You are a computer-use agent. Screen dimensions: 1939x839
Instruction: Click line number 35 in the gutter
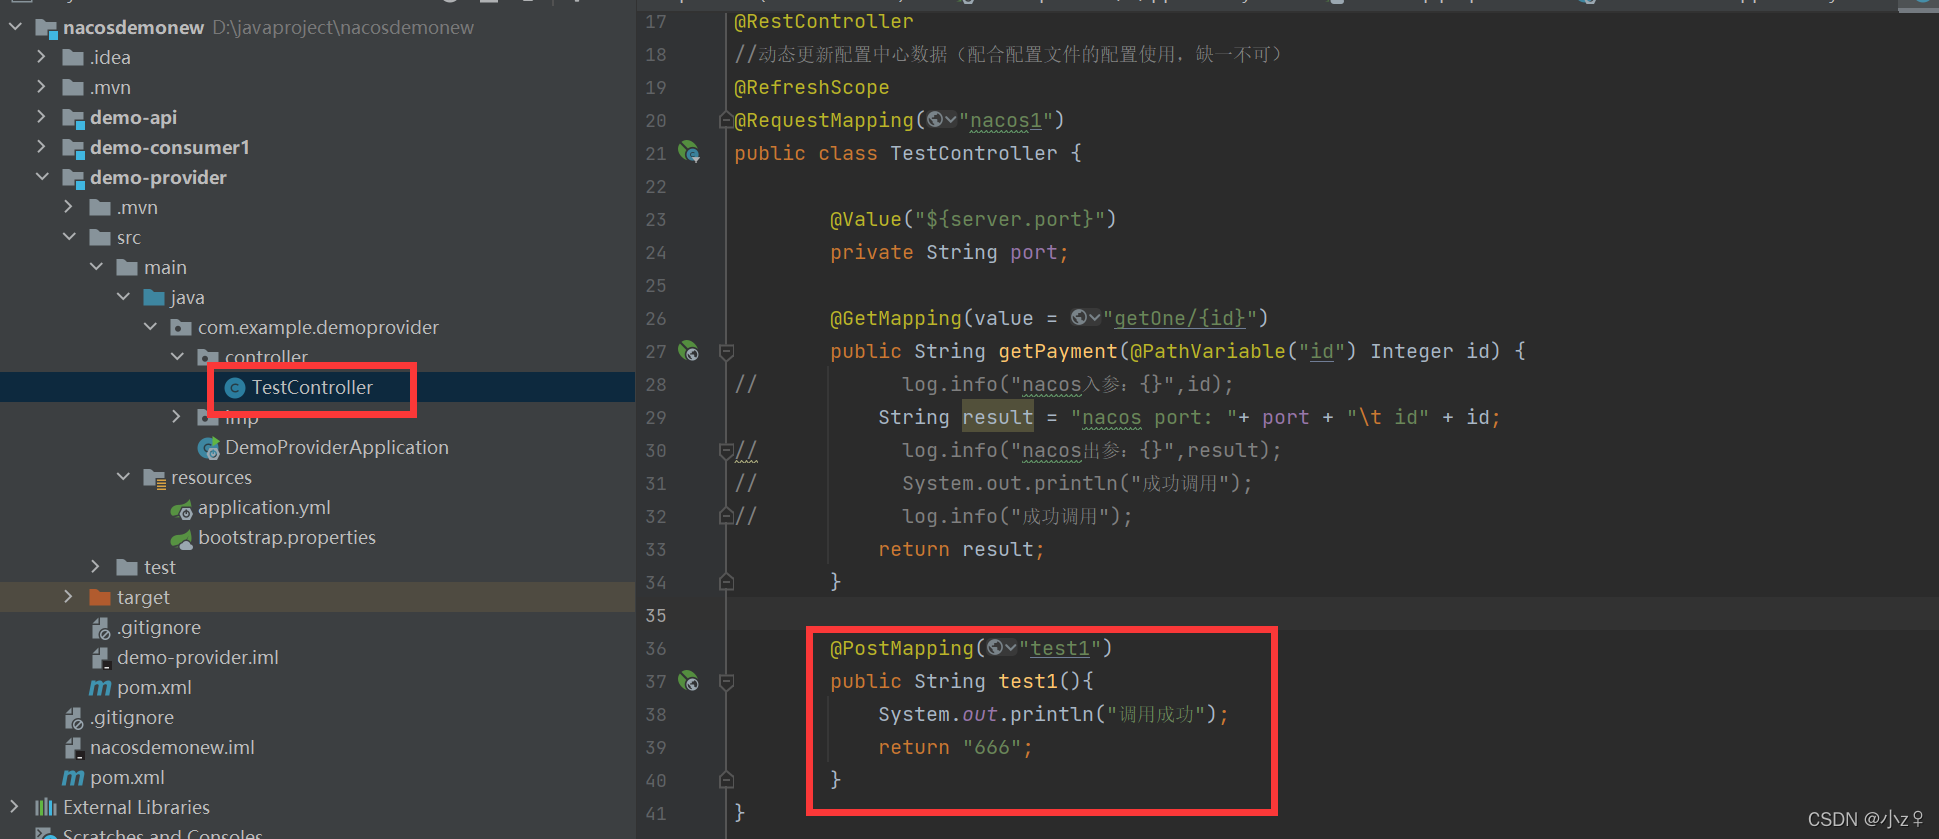656,615
